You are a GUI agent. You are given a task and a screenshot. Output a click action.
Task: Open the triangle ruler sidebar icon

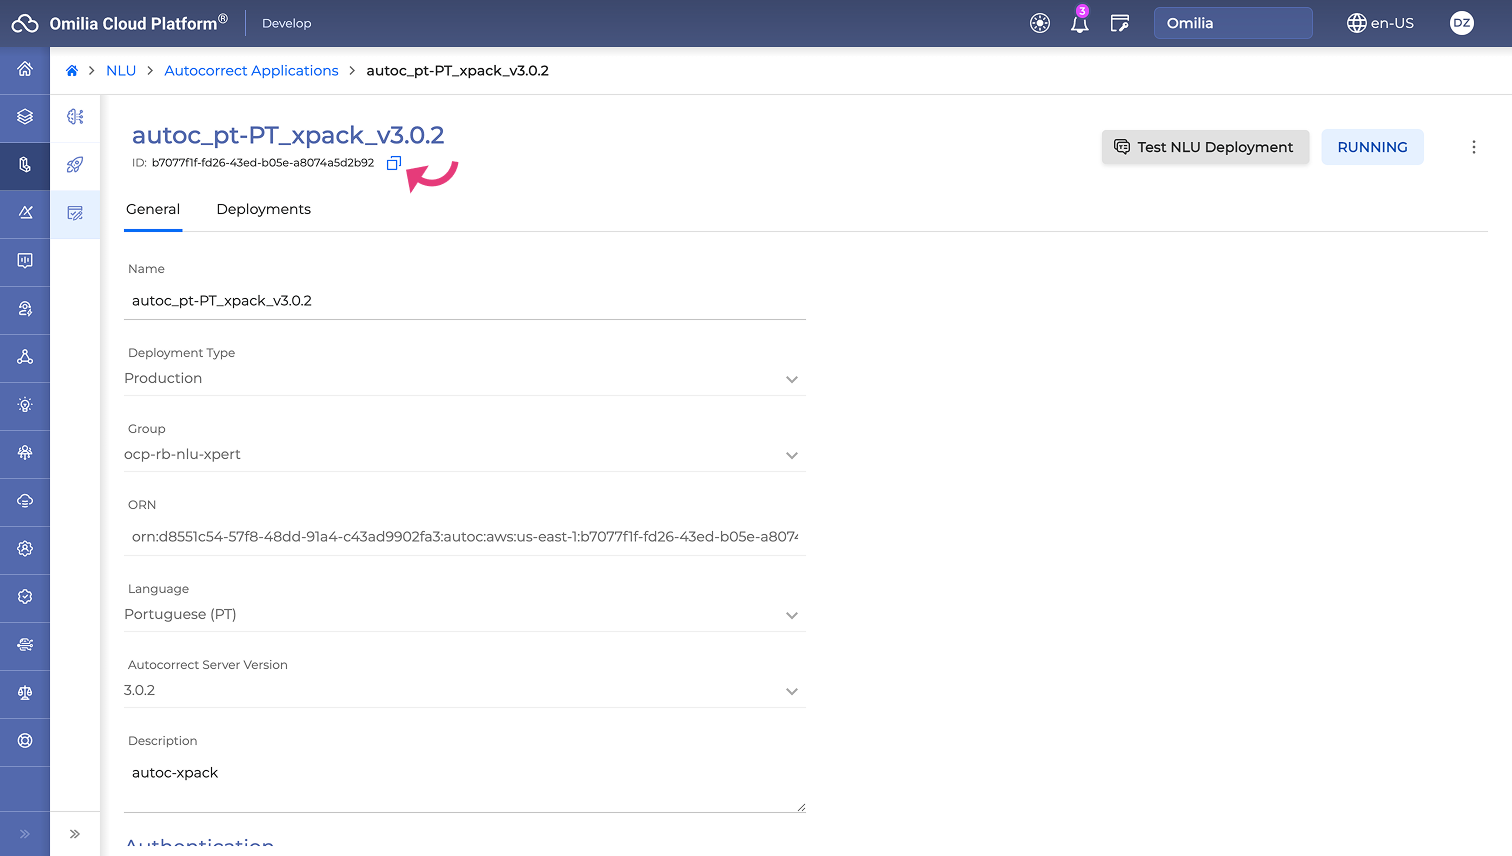pos(25,213)
